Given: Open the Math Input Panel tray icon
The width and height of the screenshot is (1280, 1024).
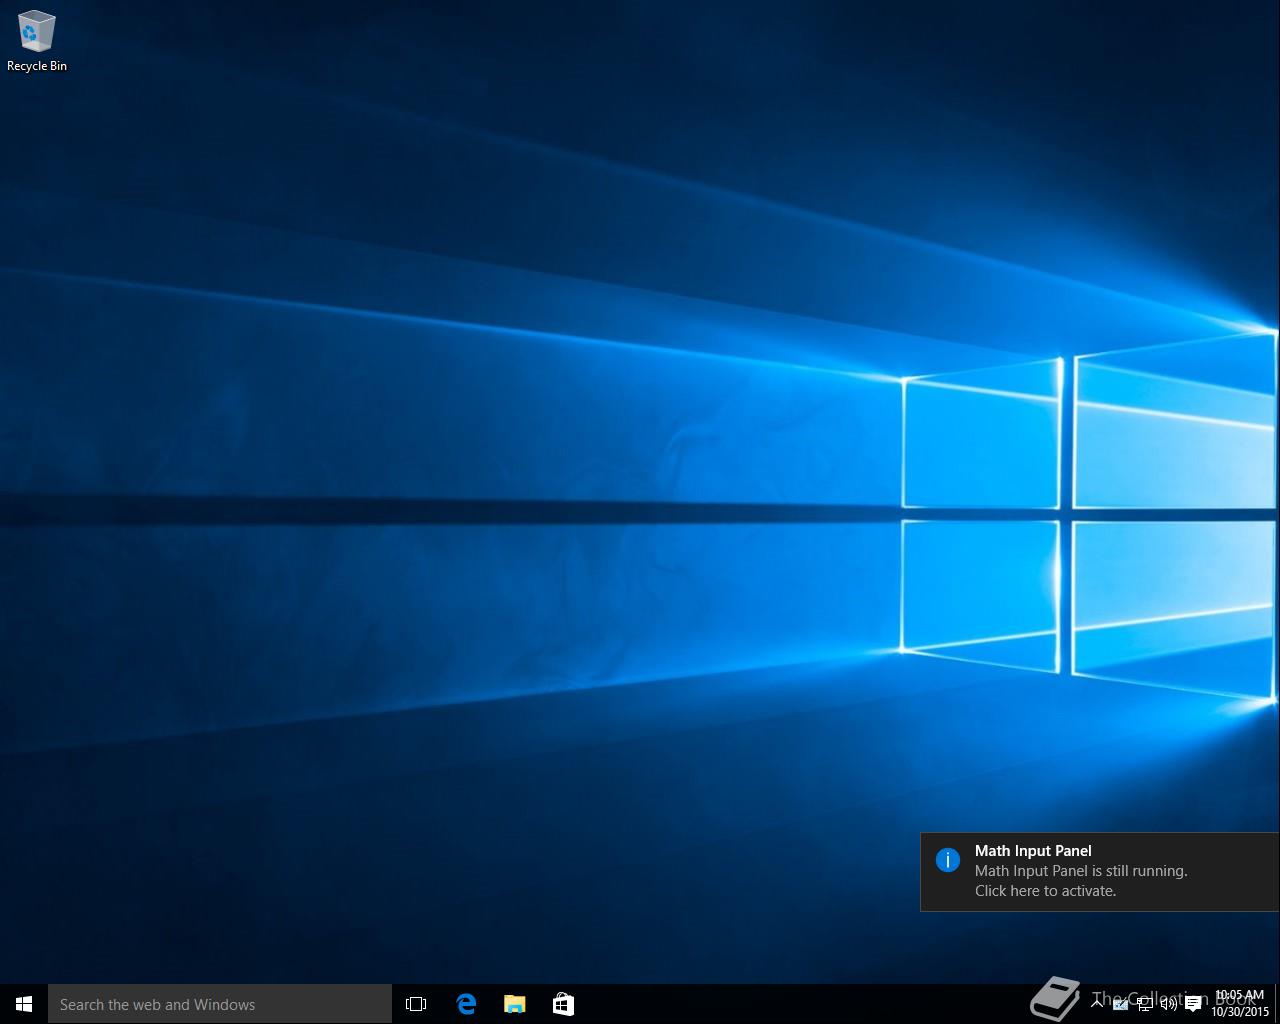Looking at the screenshot, I should [1121, 1004].
